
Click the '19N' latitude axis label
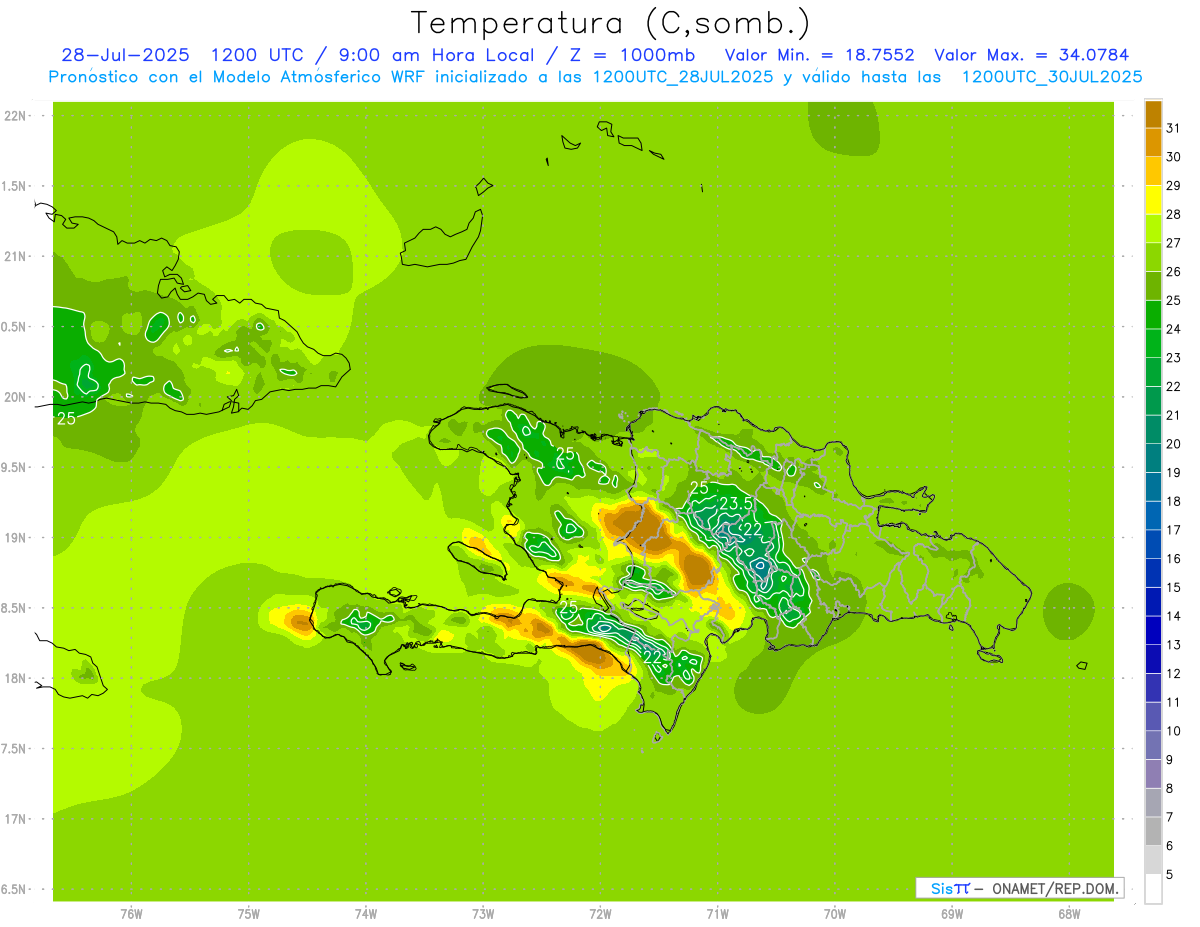click(15, 538)
